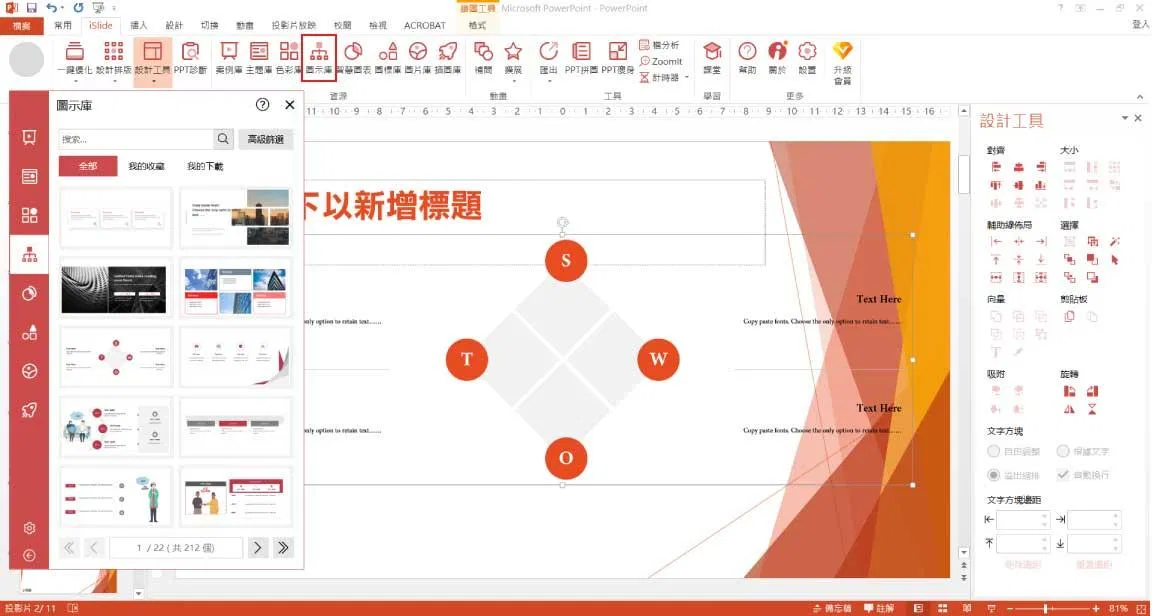The image size is (1152, 616).
Task: Click the 補間 tween animation icon
Action: point(483,58)
